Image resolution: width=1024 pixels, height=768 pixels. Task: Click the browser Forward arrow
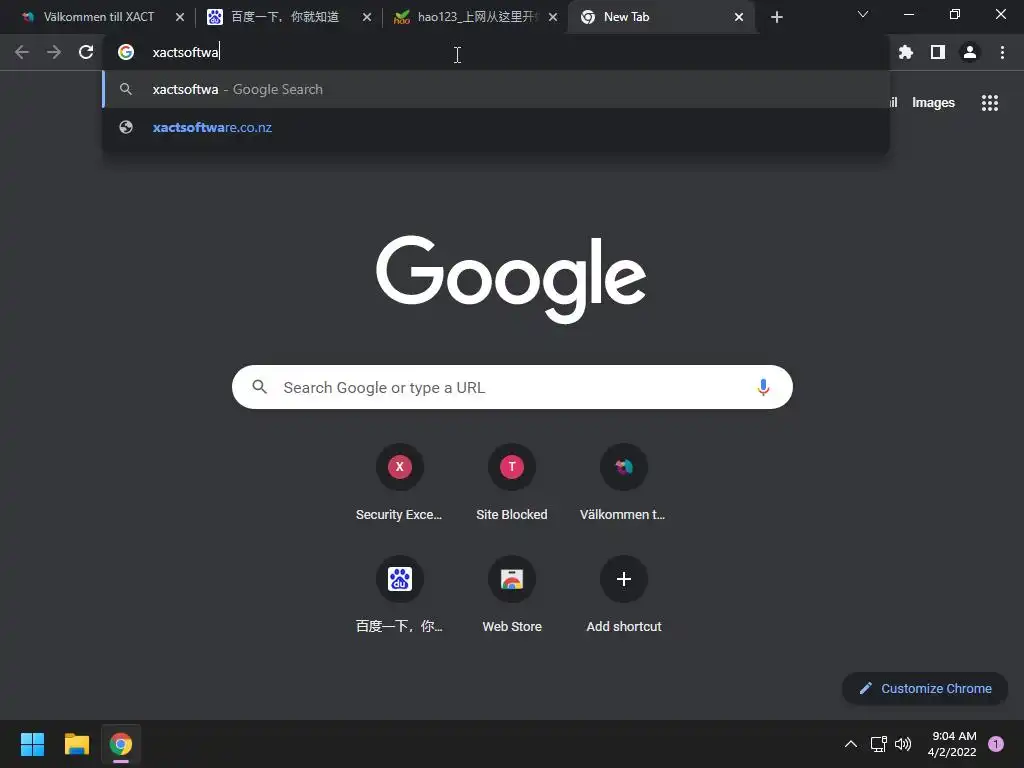tap(54, 52)
